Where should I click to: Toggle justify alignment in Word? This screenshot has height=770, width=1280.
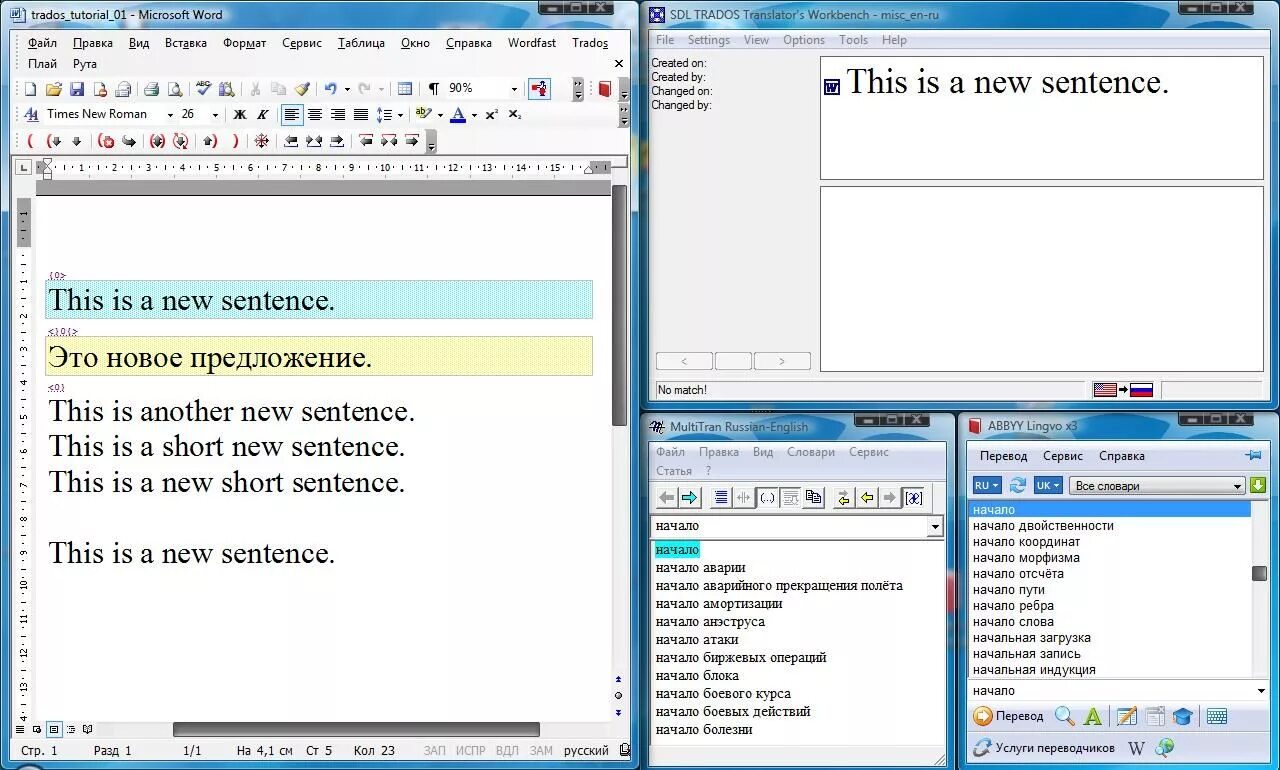361,115
